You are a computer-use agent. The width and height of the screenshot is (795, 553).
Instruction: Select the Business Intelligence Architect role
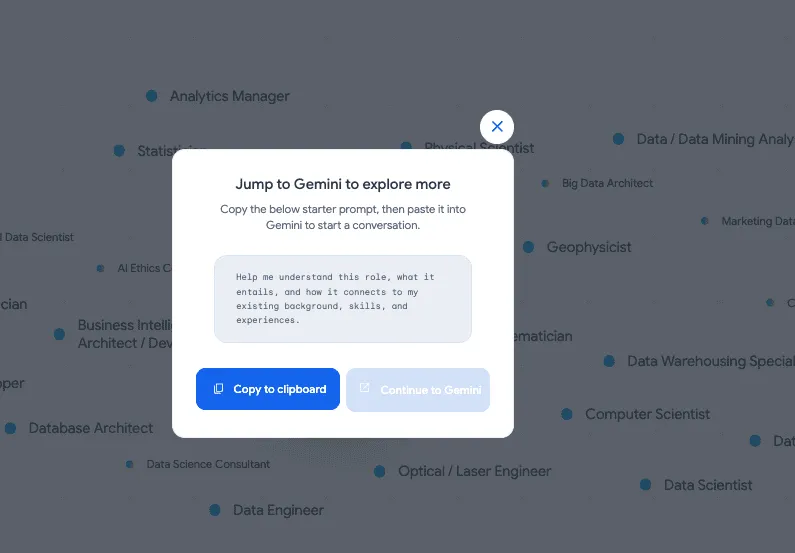125,334
